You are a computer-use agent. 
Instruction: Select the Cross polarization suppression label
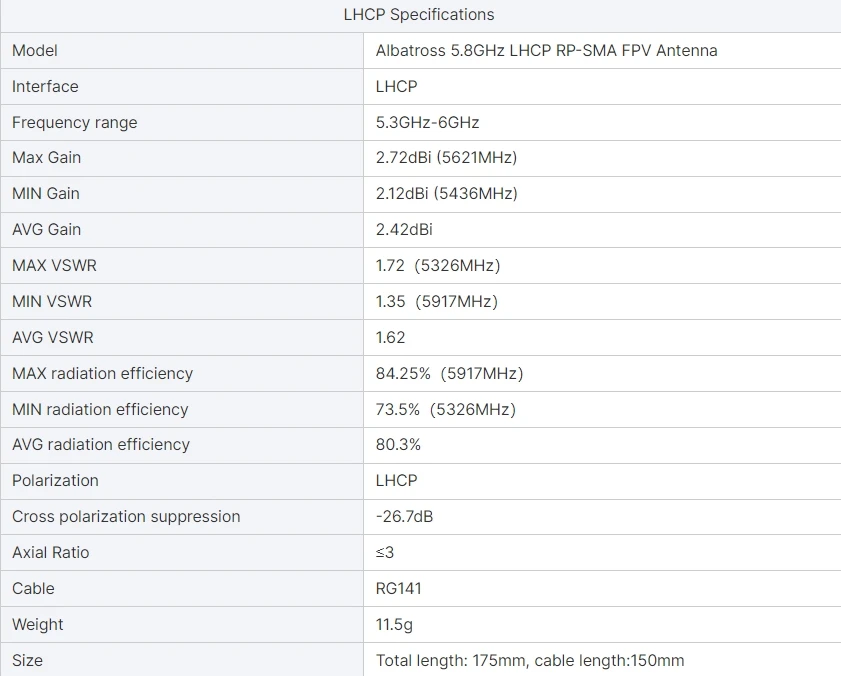(126, 516)
